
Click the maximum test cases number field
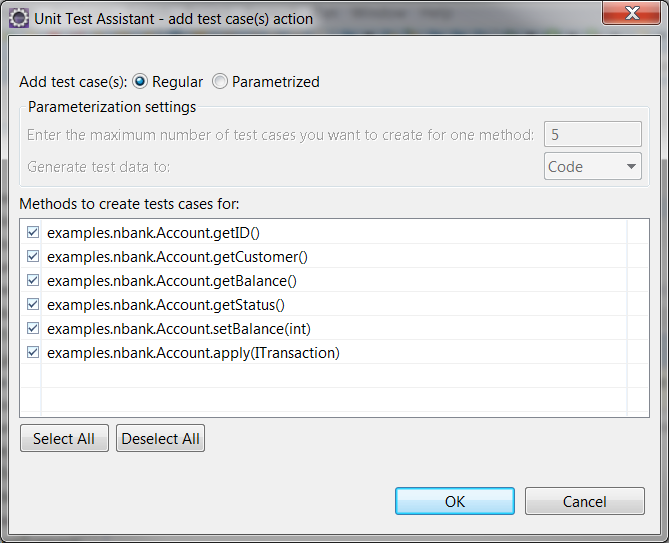click(593, 134)
